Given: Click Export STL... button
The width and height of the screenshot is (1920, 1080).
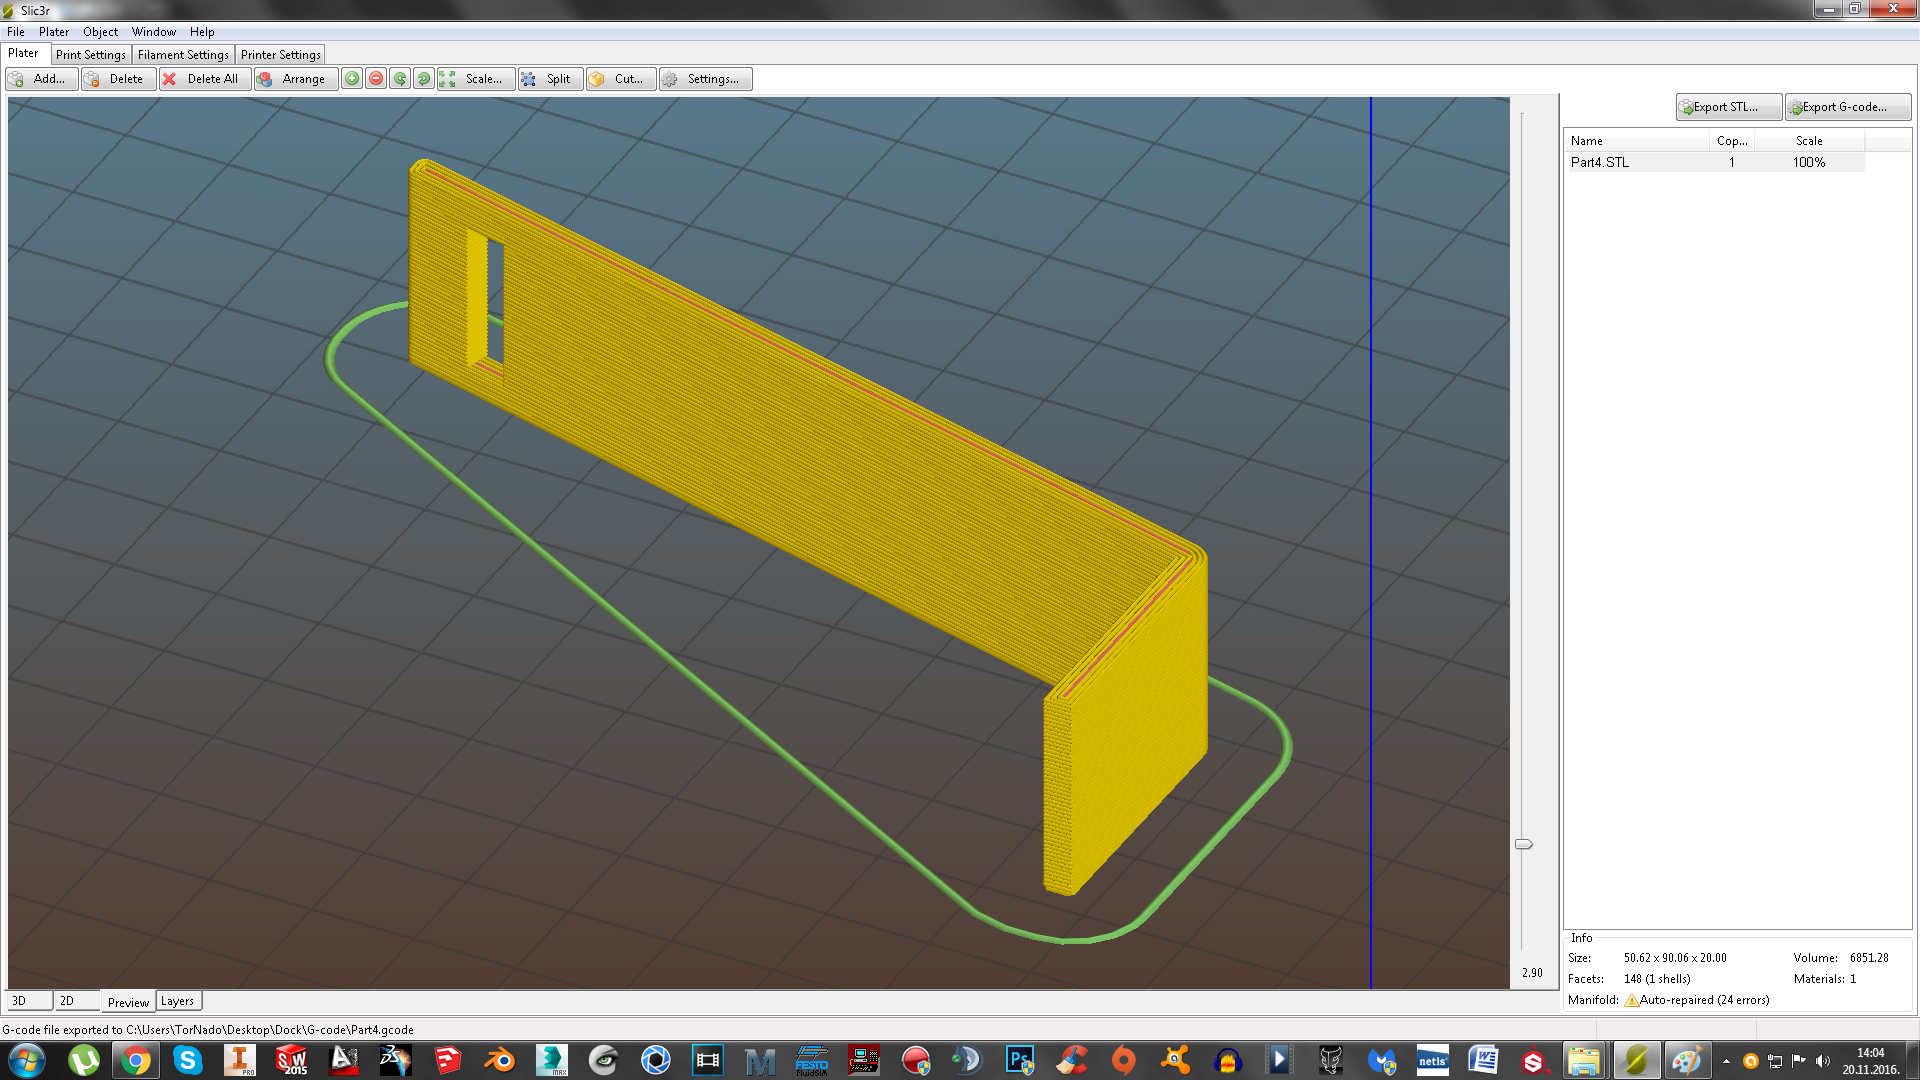Looking at the screenshot, I should coord(1727,107).
